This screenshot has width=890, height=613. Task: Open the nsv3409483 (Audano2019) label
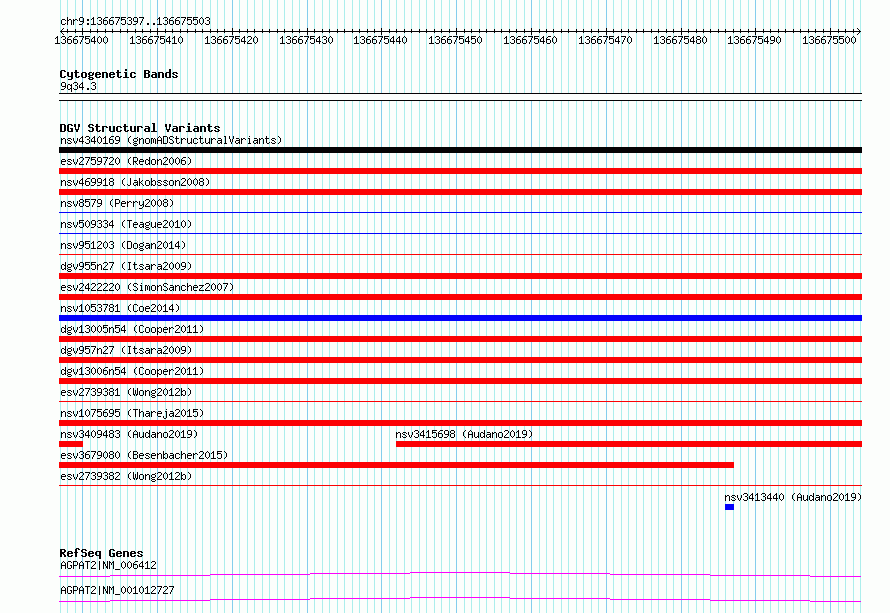click(x=129, y=434)
